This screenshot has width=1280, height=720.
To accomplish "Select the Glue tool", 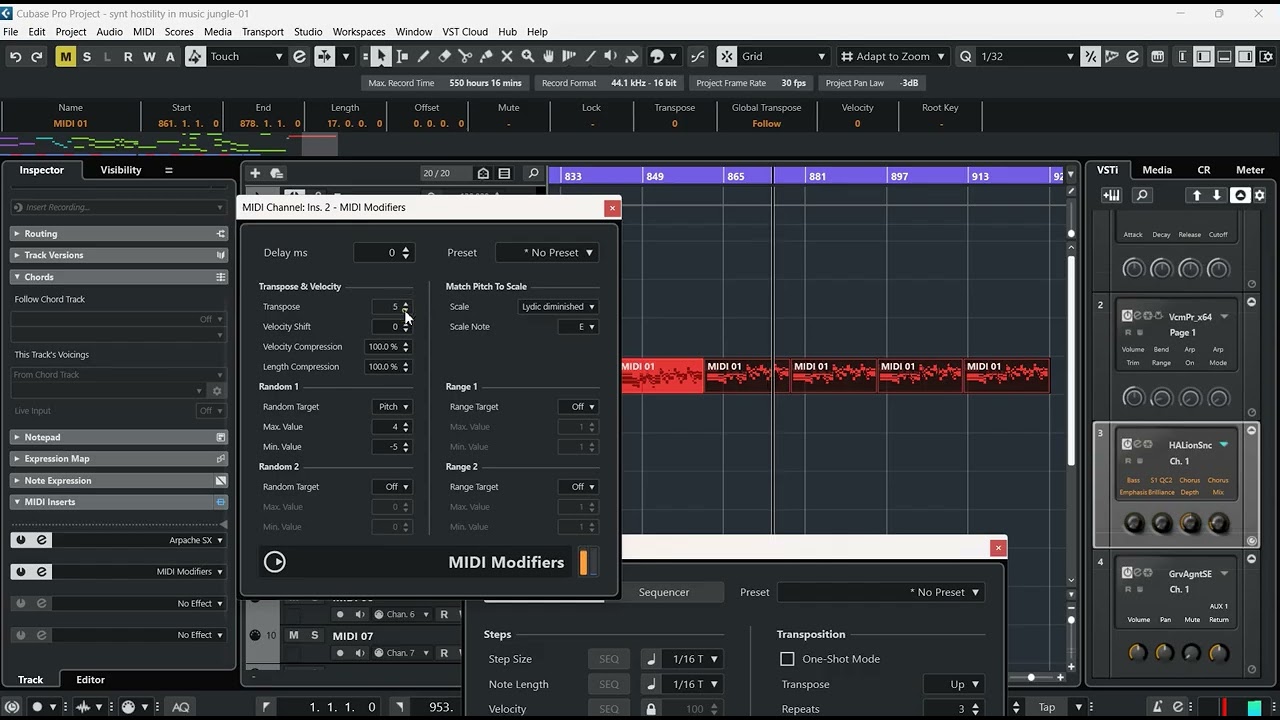I will [486, 57].
